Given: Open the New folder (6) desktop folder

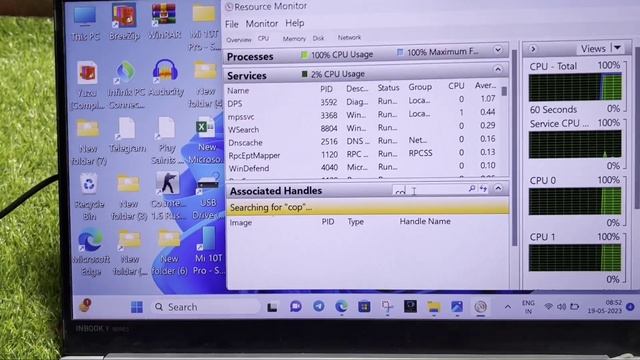Looking at the screenshot, I should pyautogui.click(x=169, y=253).
